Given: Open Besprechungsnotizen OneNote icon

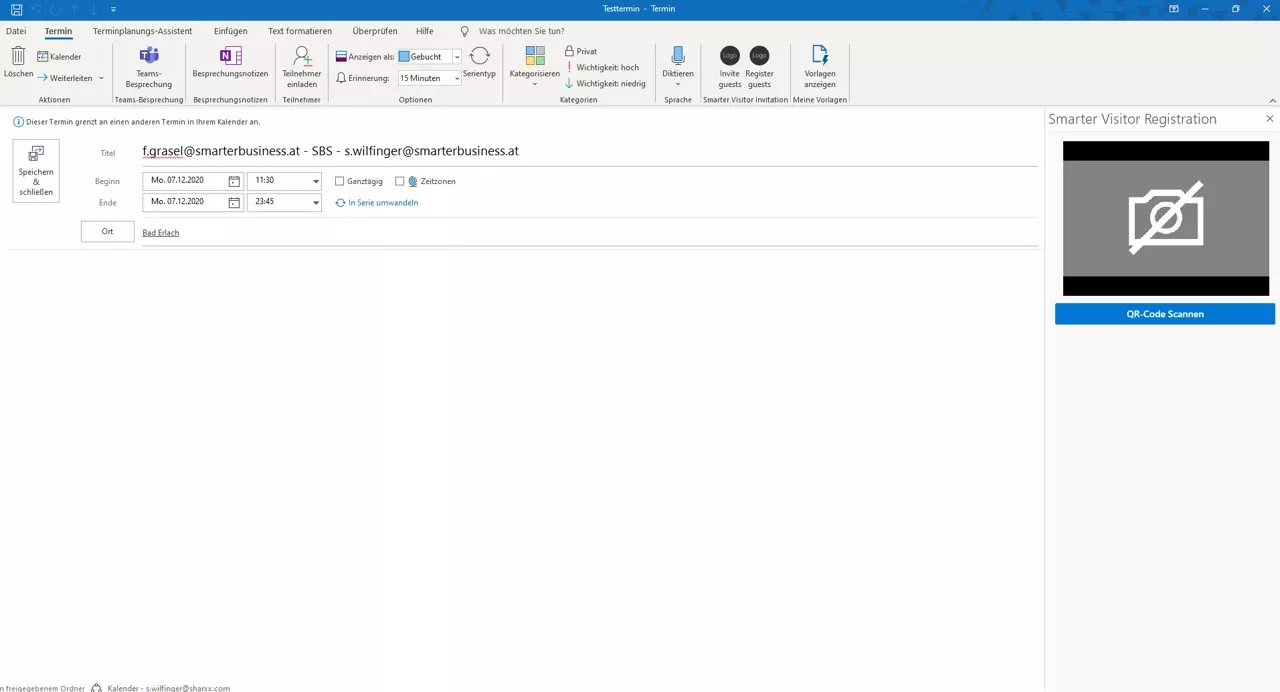Looking at the screenshot, I should tap(230, 56).
